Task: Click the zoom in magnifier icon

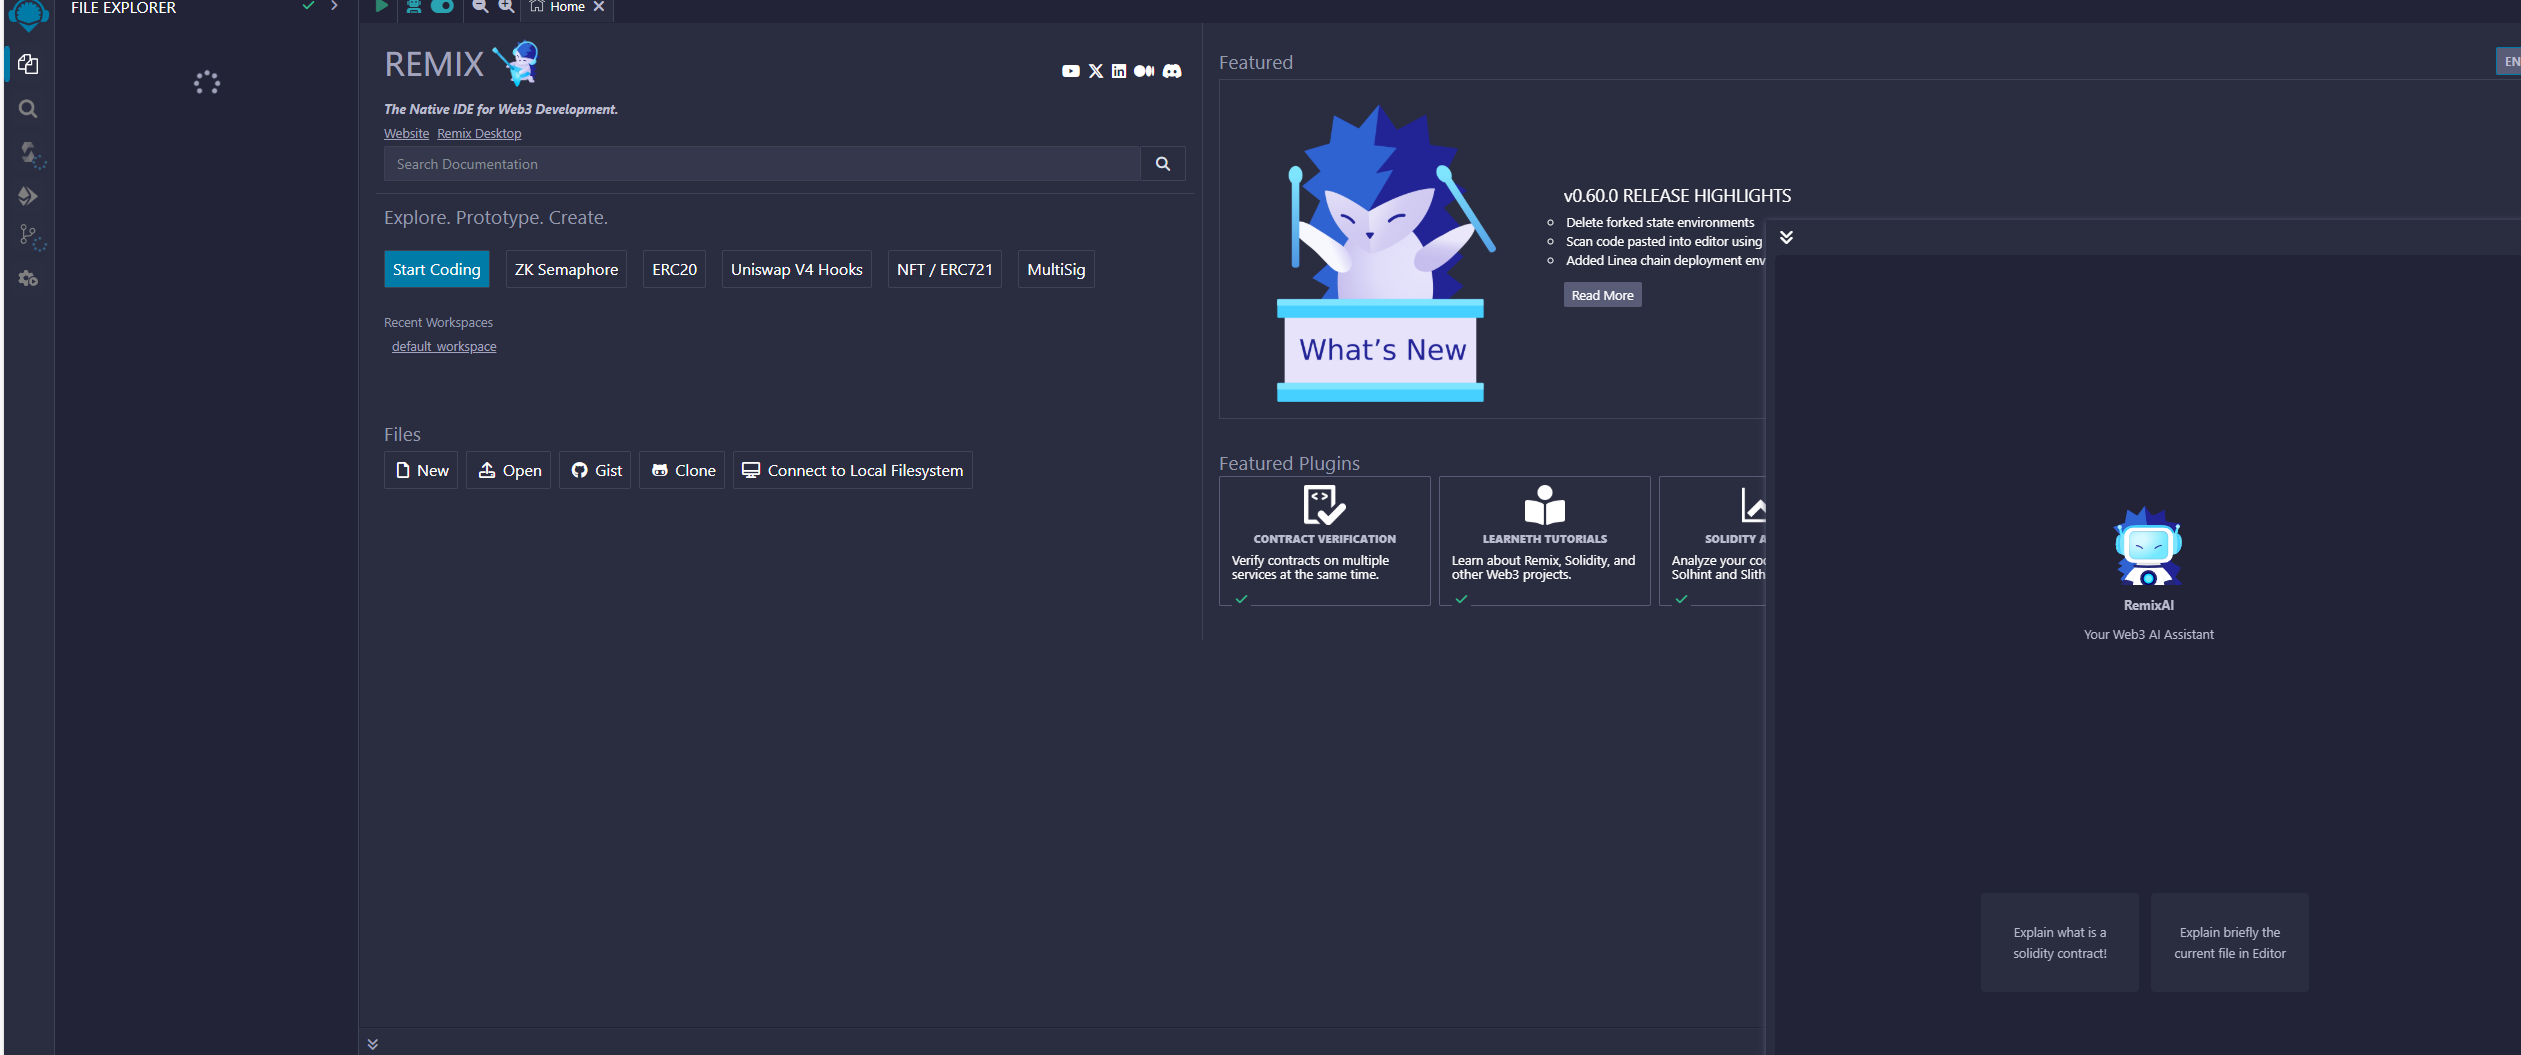Action: coord(506,6)
